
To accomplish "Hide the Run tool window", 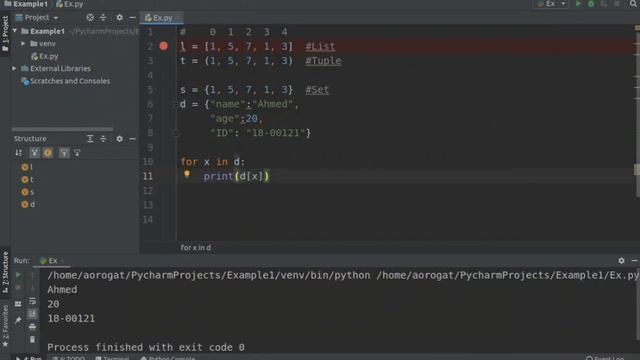I will click(x=634, y=260).
